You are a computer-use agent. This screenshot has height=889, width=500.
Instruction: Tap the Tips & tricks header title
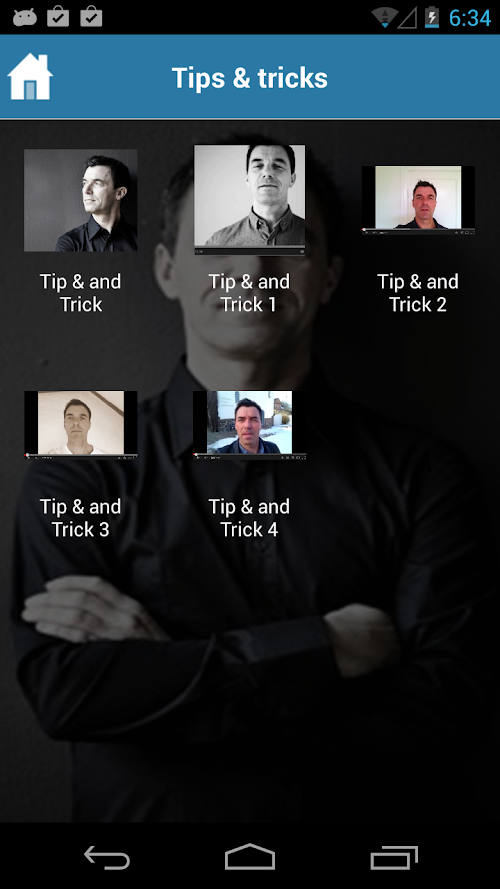point(250,78)
